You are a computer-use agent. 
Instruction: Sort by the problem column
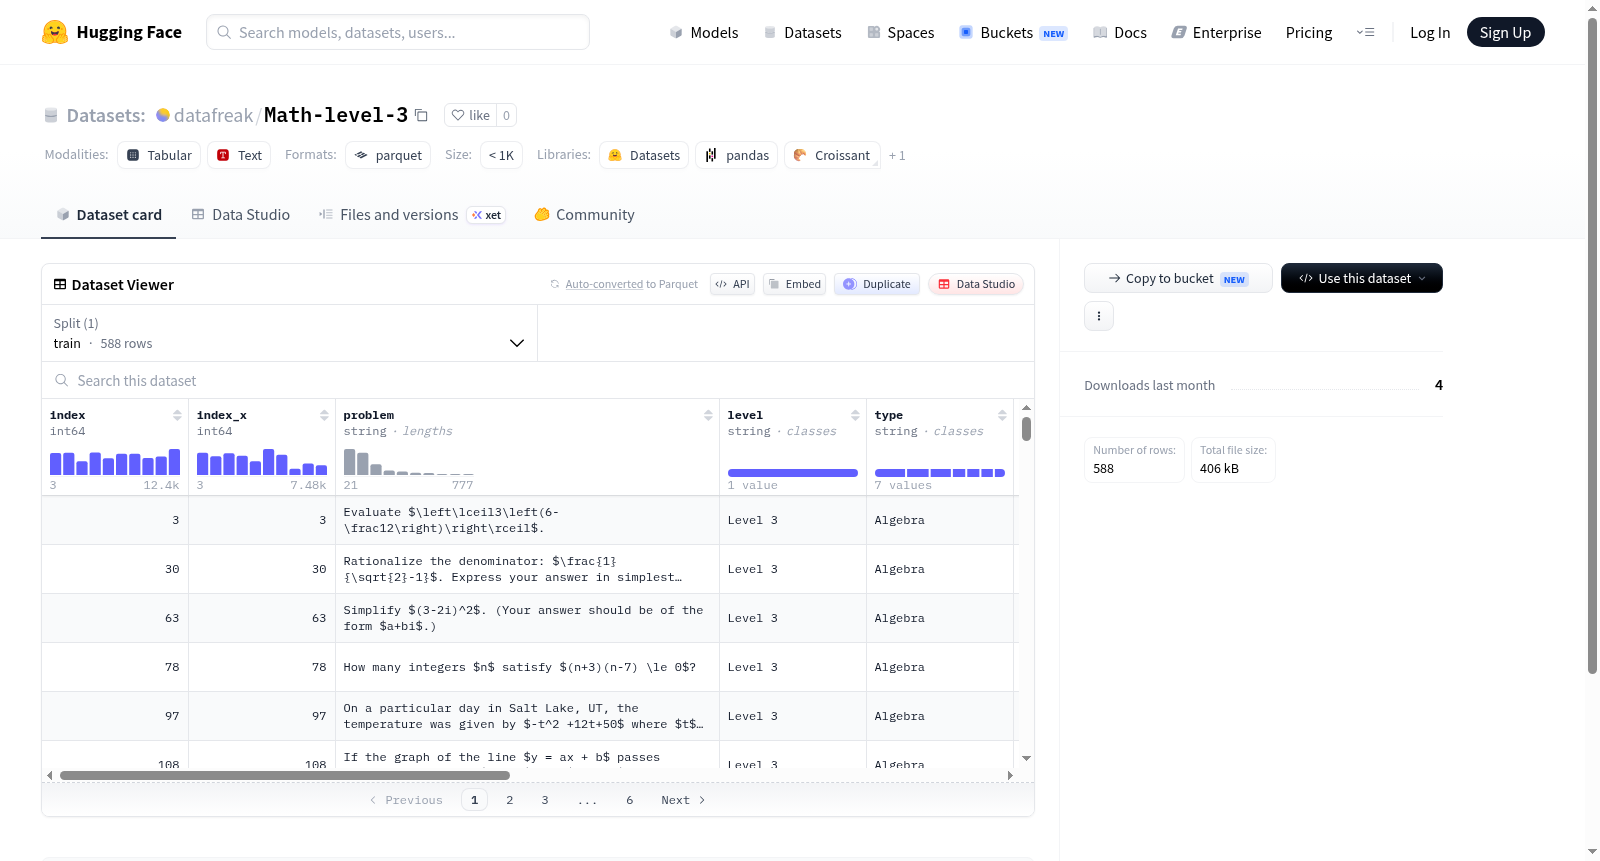tap(708, 415)
